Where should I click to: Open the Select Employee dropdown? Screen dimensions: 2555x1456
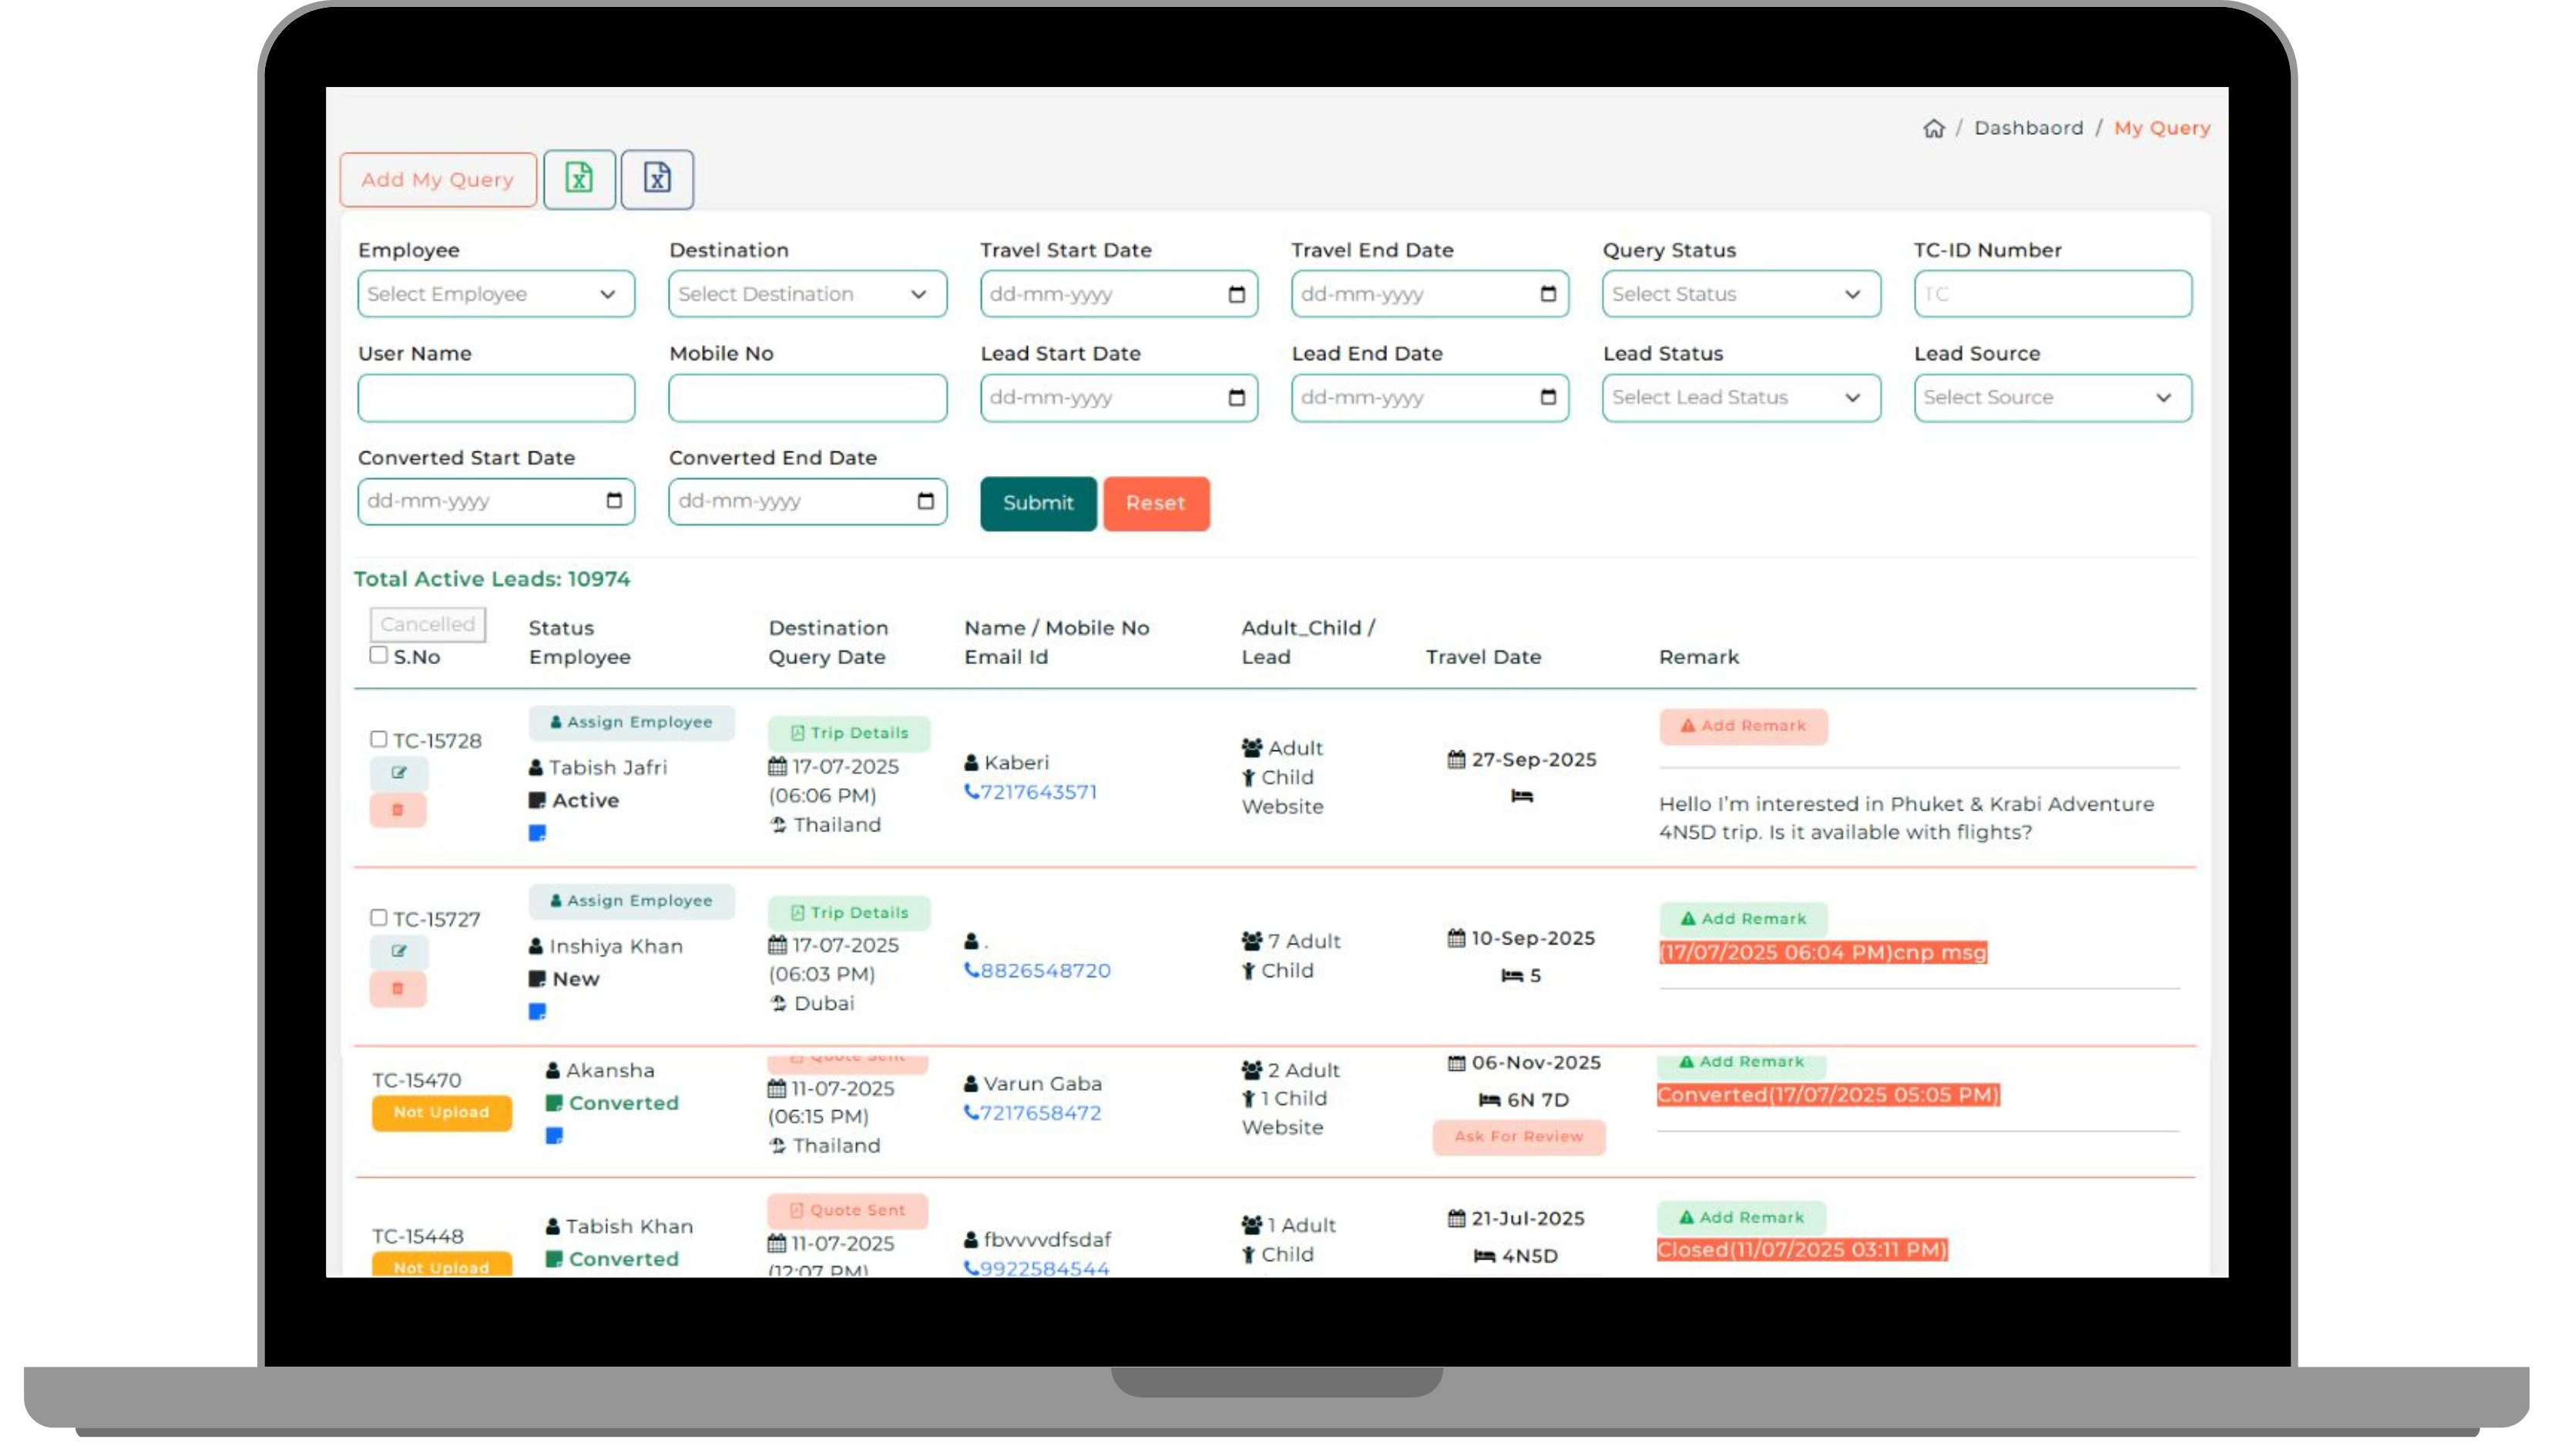496,294
